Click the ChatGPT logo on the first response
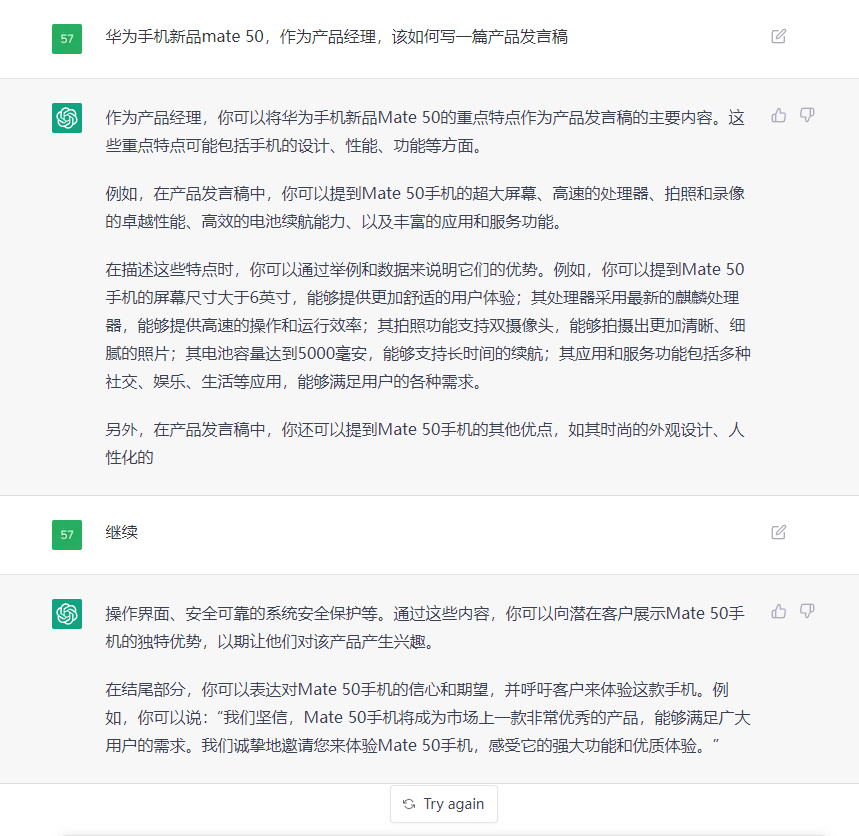Screen dimensions: 859x836 pos(67,118)
